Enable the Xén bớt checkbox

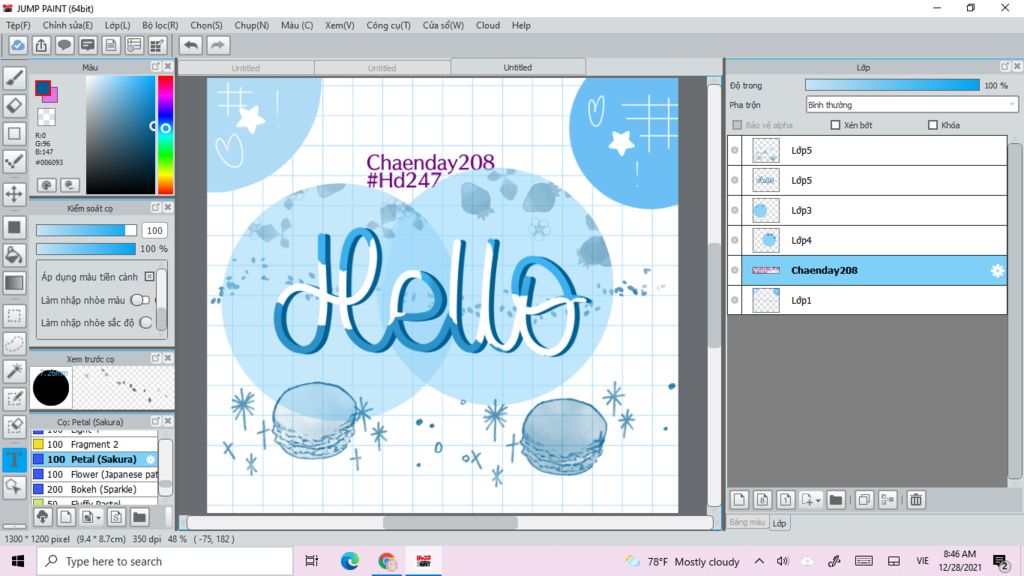point(835,125)
